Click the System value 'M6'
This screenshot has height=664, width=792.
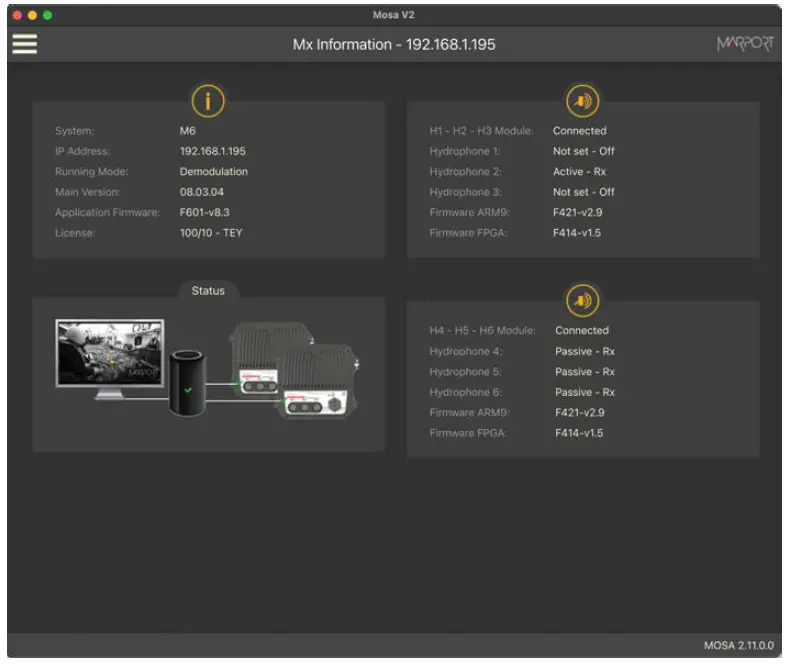pyautogui.click(x=187, y=131)
